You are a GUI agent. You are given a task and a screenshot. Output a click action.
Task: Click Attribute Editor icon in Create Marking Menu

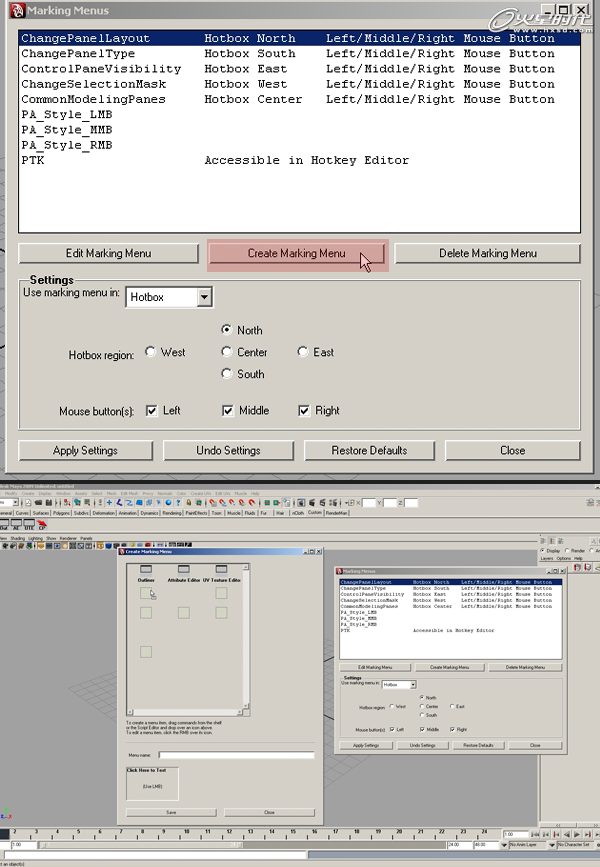(x=184, y=569)
